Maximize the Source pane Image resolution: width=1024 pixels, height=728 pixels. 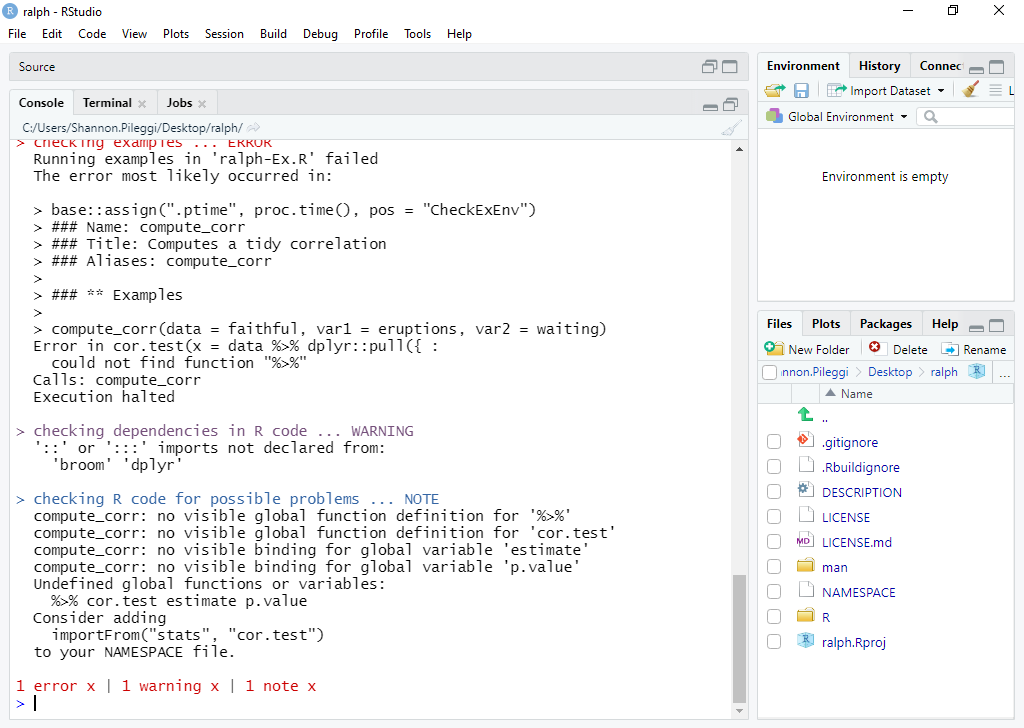(x=729, y=67)
